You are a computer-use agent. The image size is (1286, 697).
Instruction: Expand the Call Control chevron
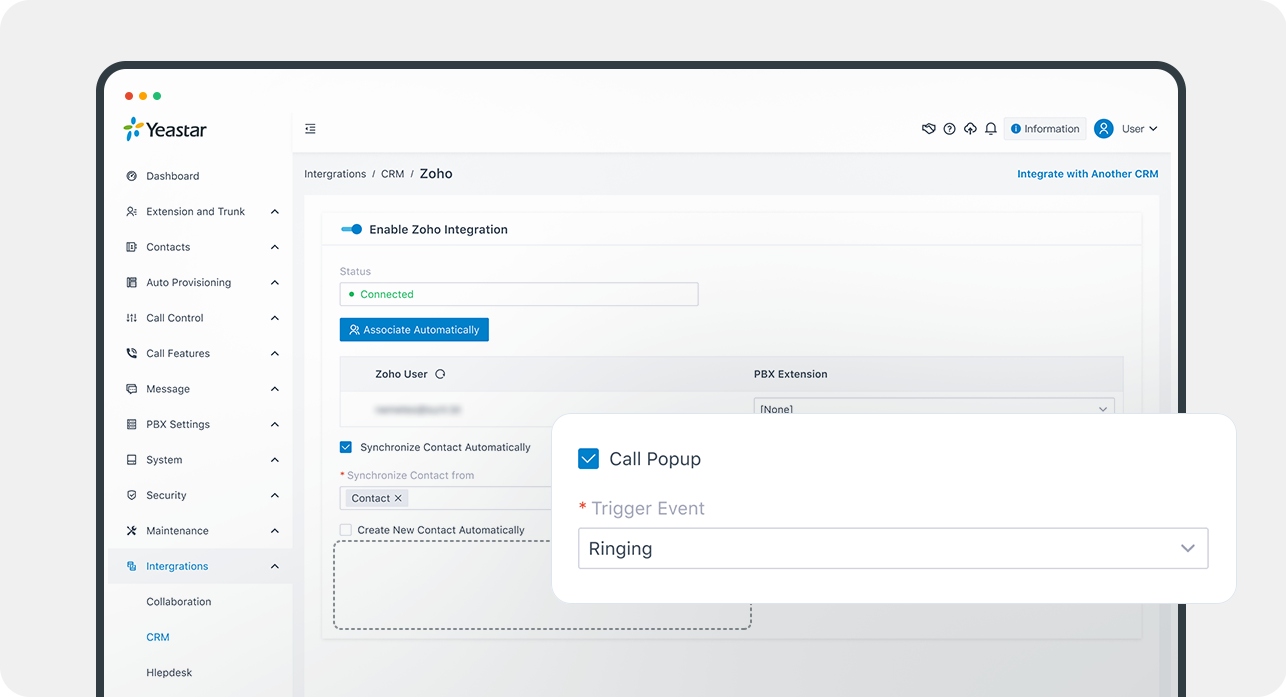pyautogui.click(x=275, y=318)
